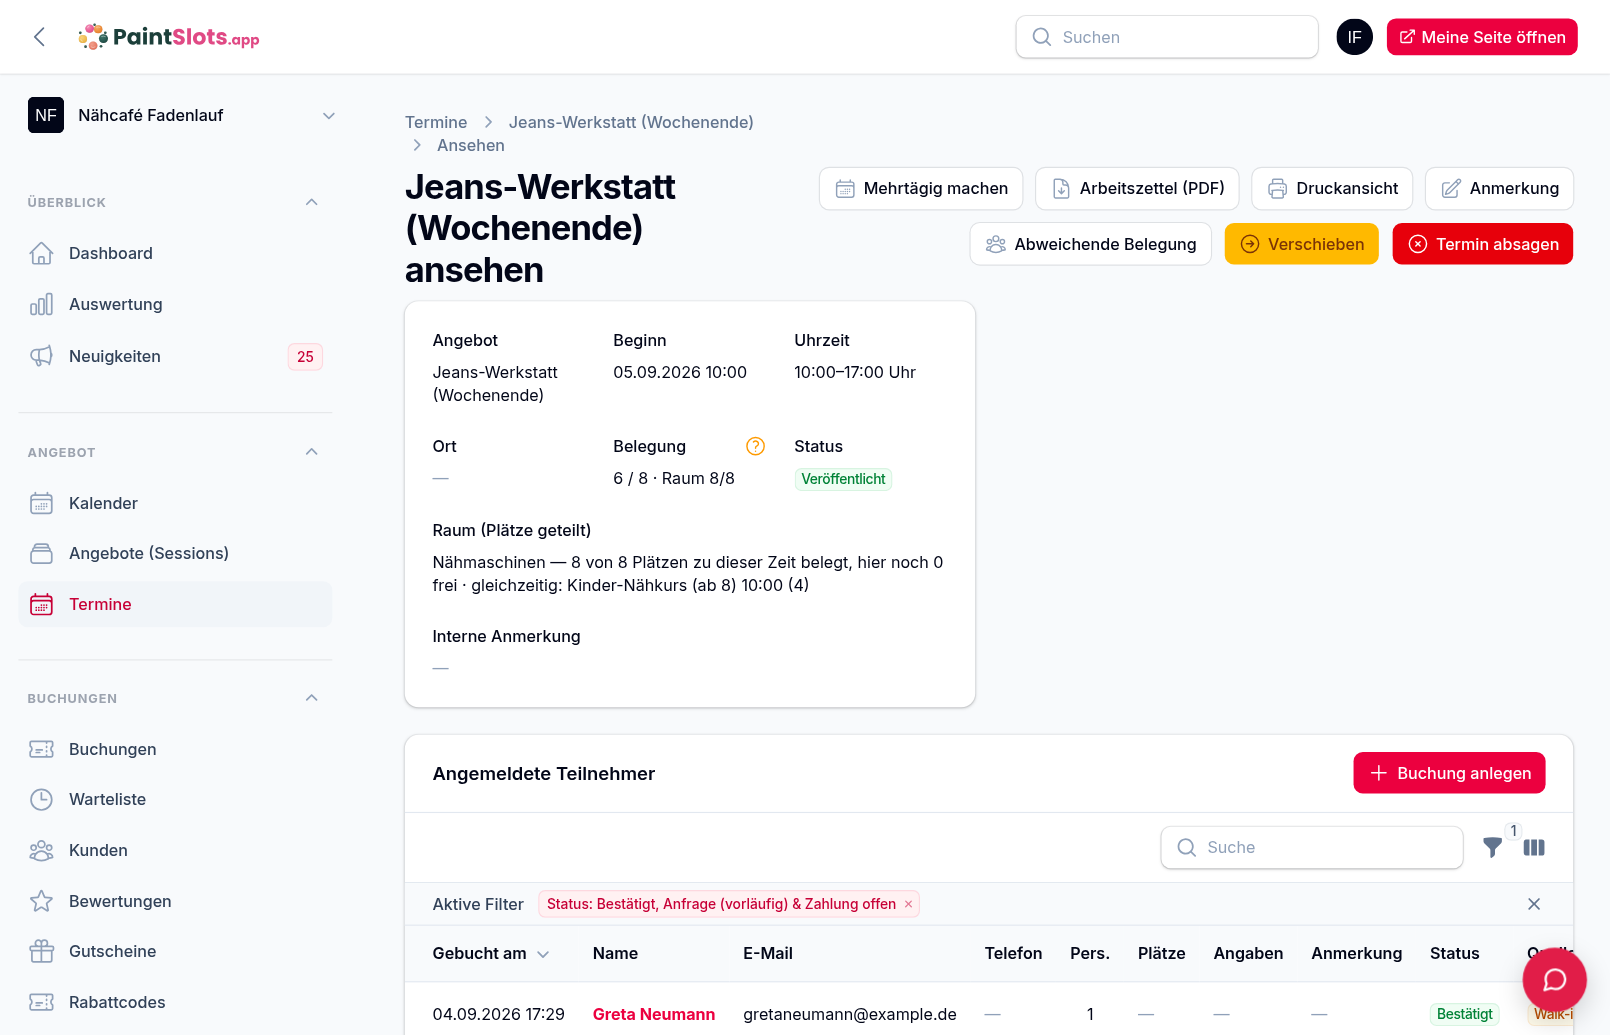The width and height of the screenshot is (1610, 1035).
Task: Collapse the ANGEBOT sidebar section
Action: pos(312,452)
